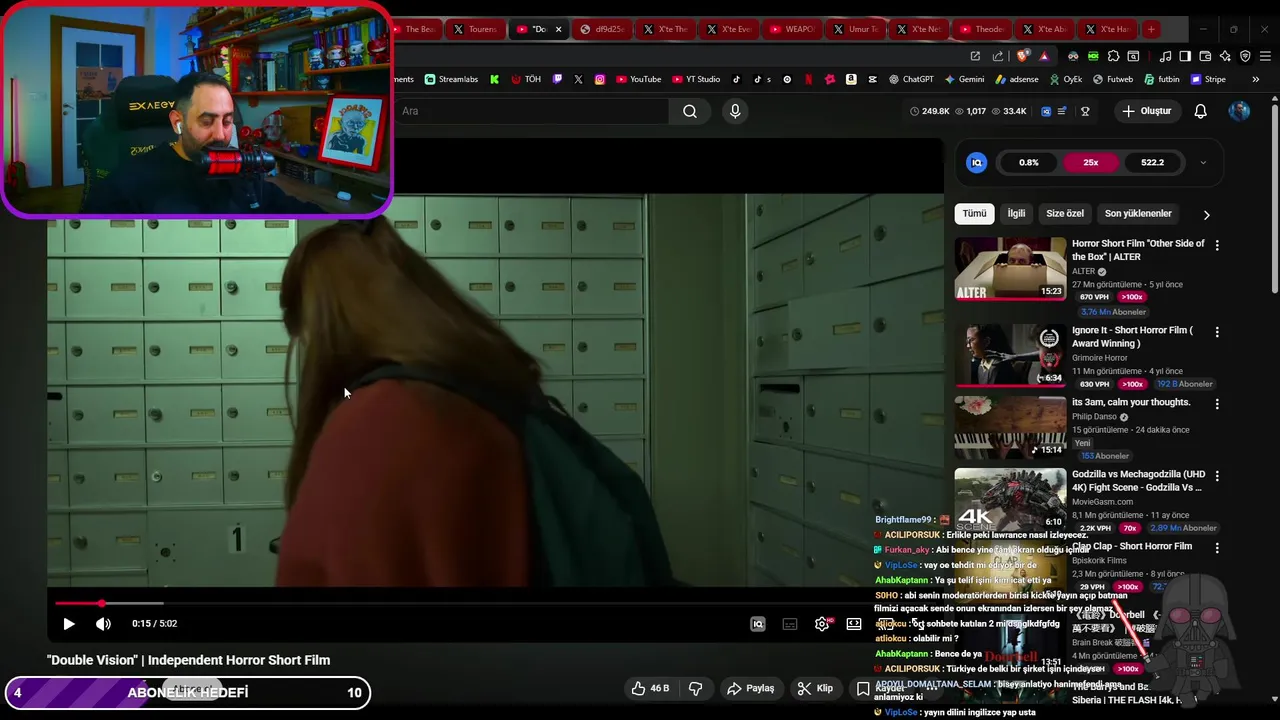The height and width of the screenshot is (720, 1280).
Task: Open the YouTube account avatar
Action: (1239, 111)
